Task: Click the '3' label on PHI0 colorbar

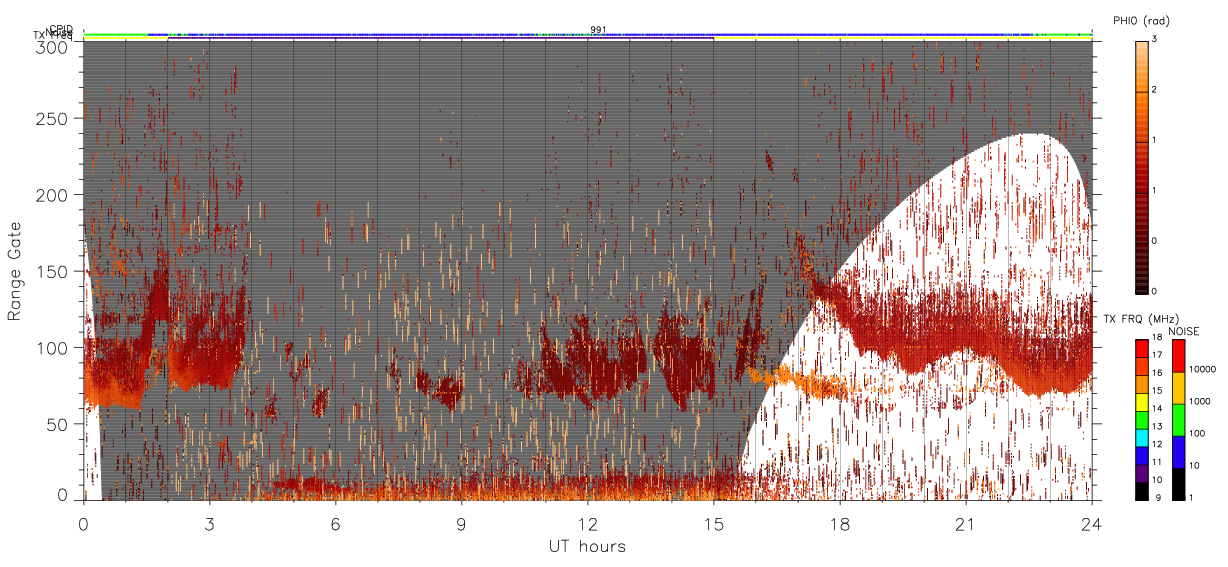Action: tap(1156, 40)
